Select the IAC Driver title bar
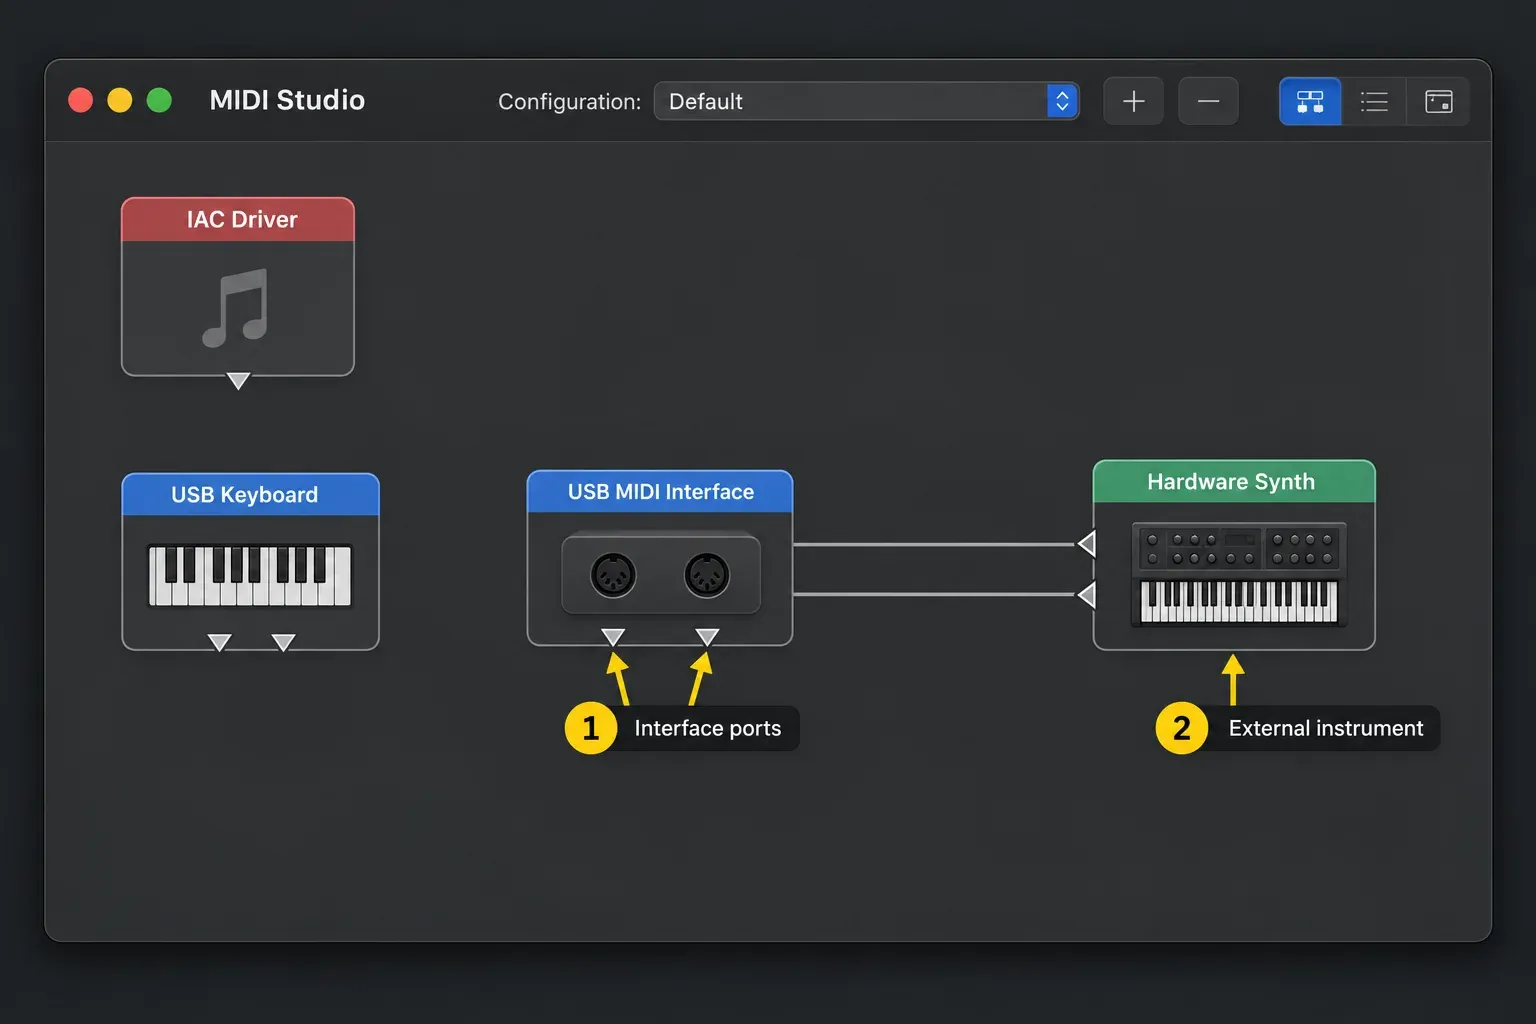The width and height of the screenshot is (1536, 1024). [238, 219]
